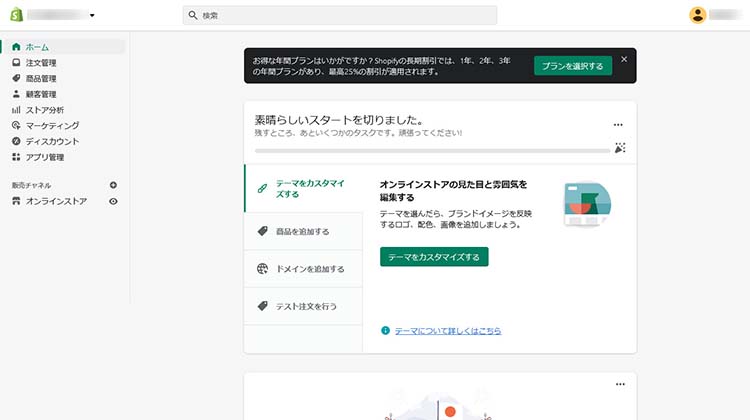Image resolution: width=750 pixels, height=420 pixels.
Task: Click heading 素晴らしいスタートを切りました。
Action: coord(339,120)
